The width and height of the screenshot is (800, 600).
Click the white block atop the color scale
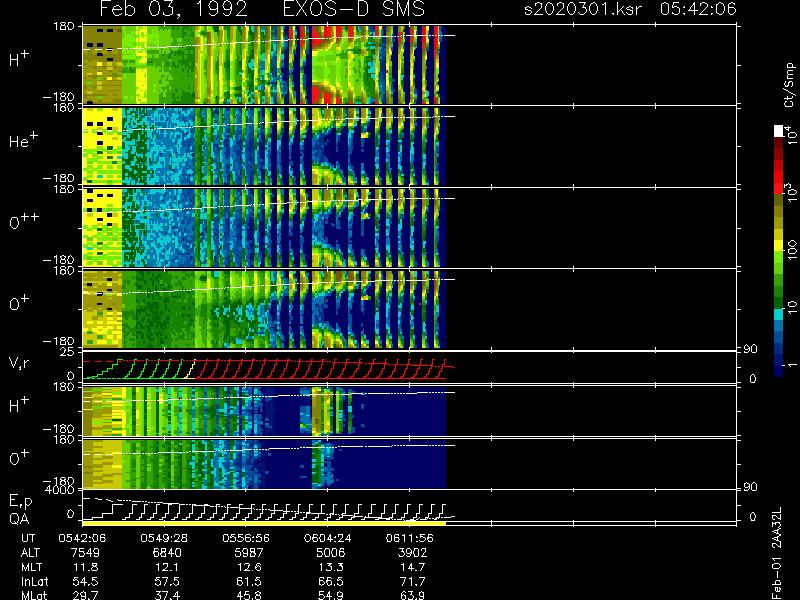tap(779, 131)
